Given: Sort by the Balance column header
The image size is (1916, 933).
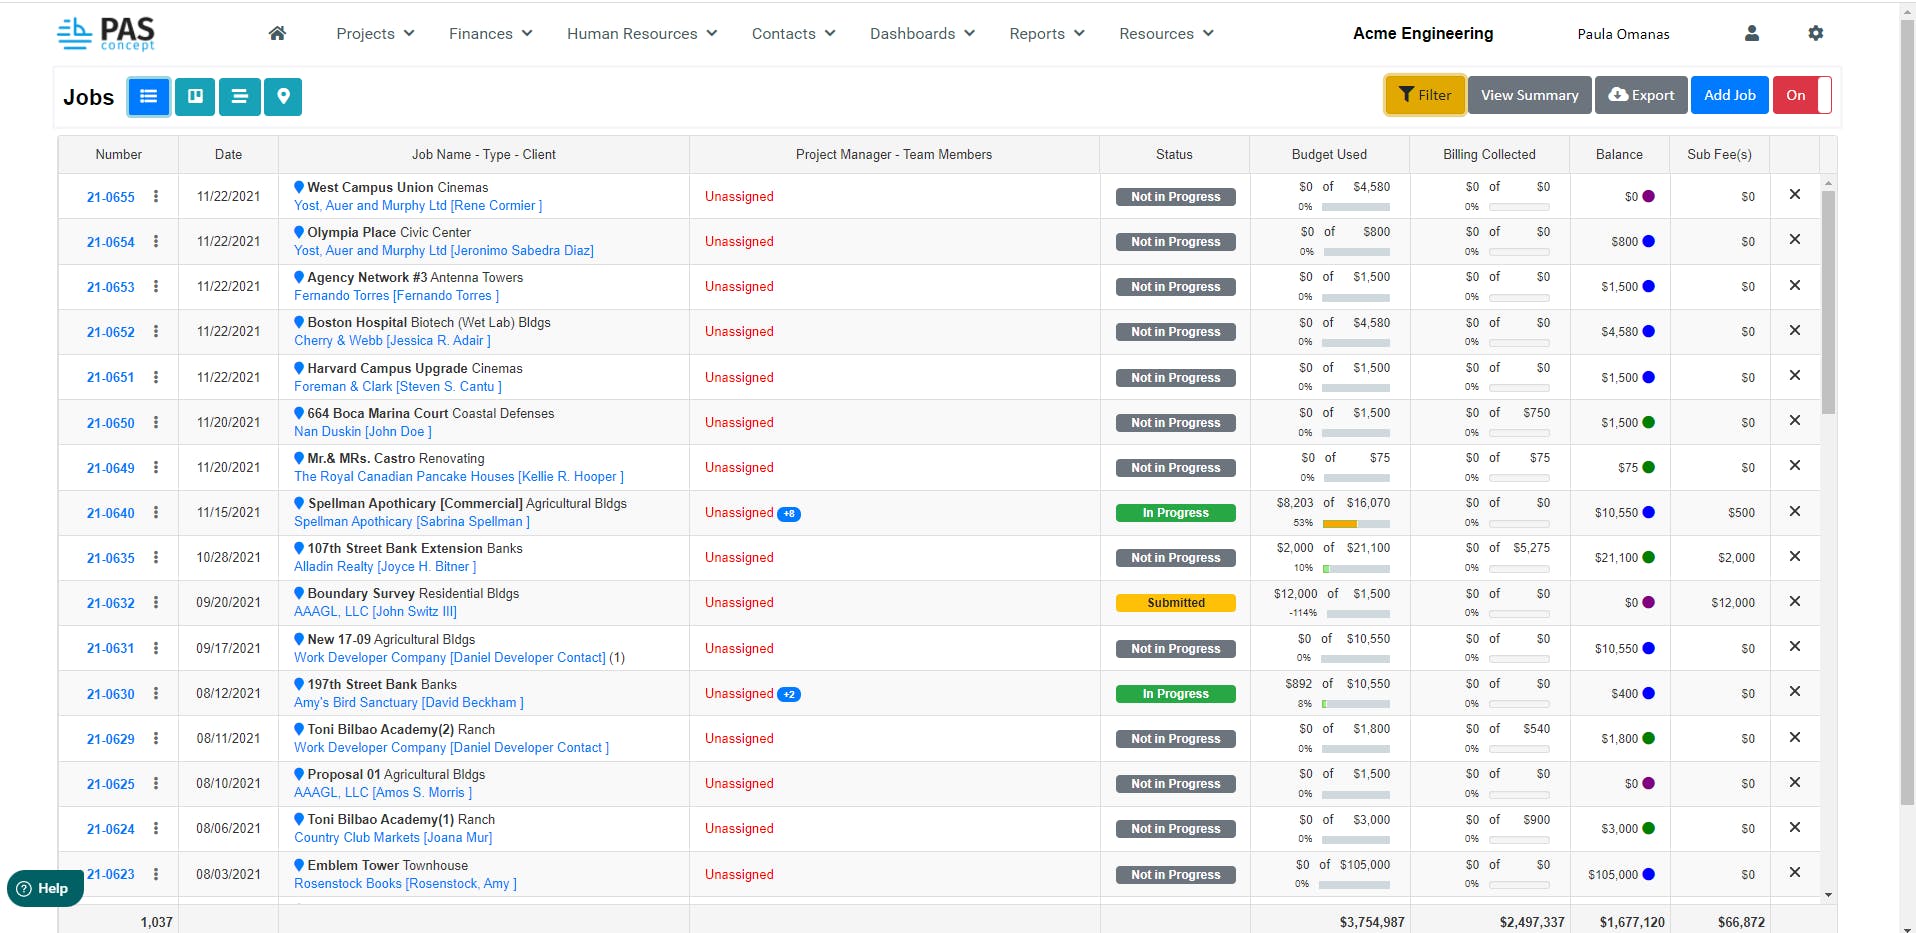Looking at the screenshot, I should point(1619,154).
